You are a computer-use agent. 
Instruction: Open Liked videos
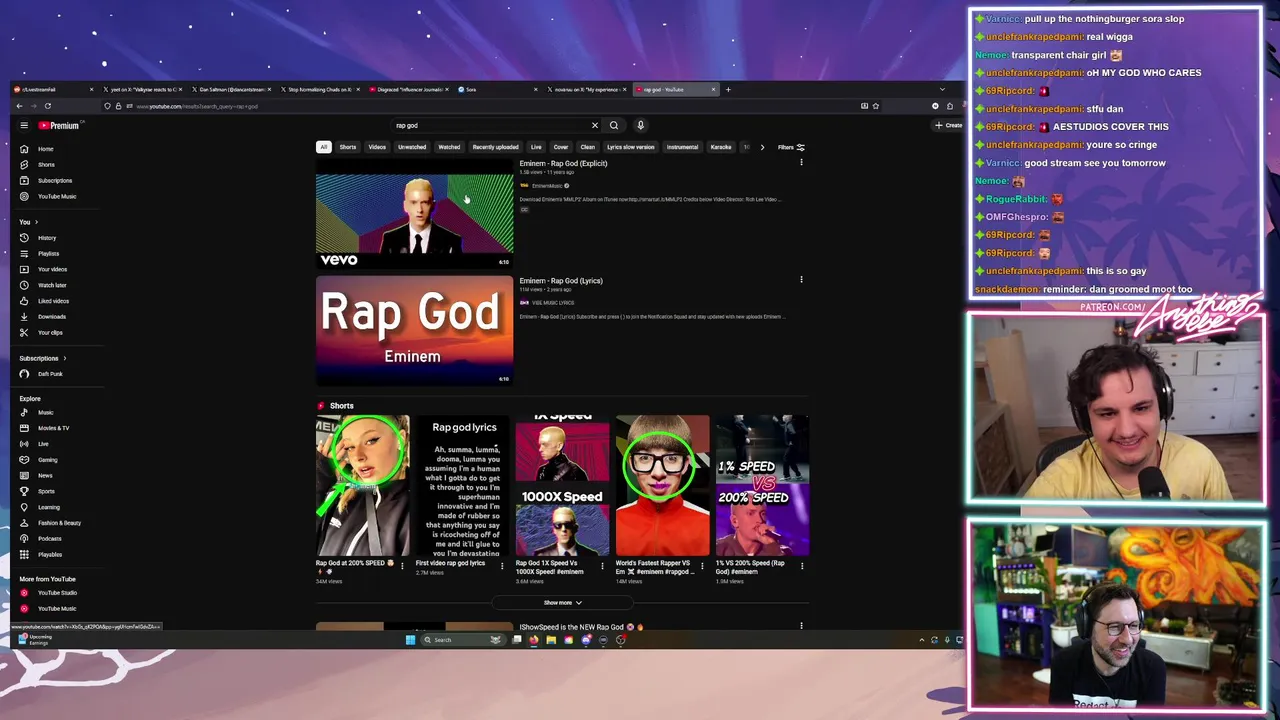53,301
